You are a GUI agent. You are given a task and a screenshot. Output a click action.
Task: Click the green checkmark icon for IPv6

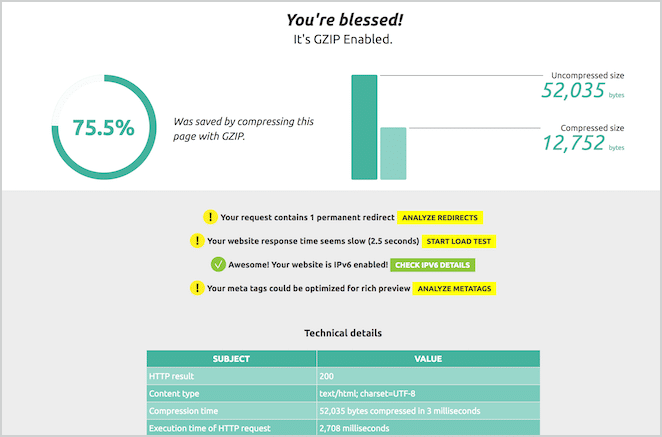click(x=217, y=265)
